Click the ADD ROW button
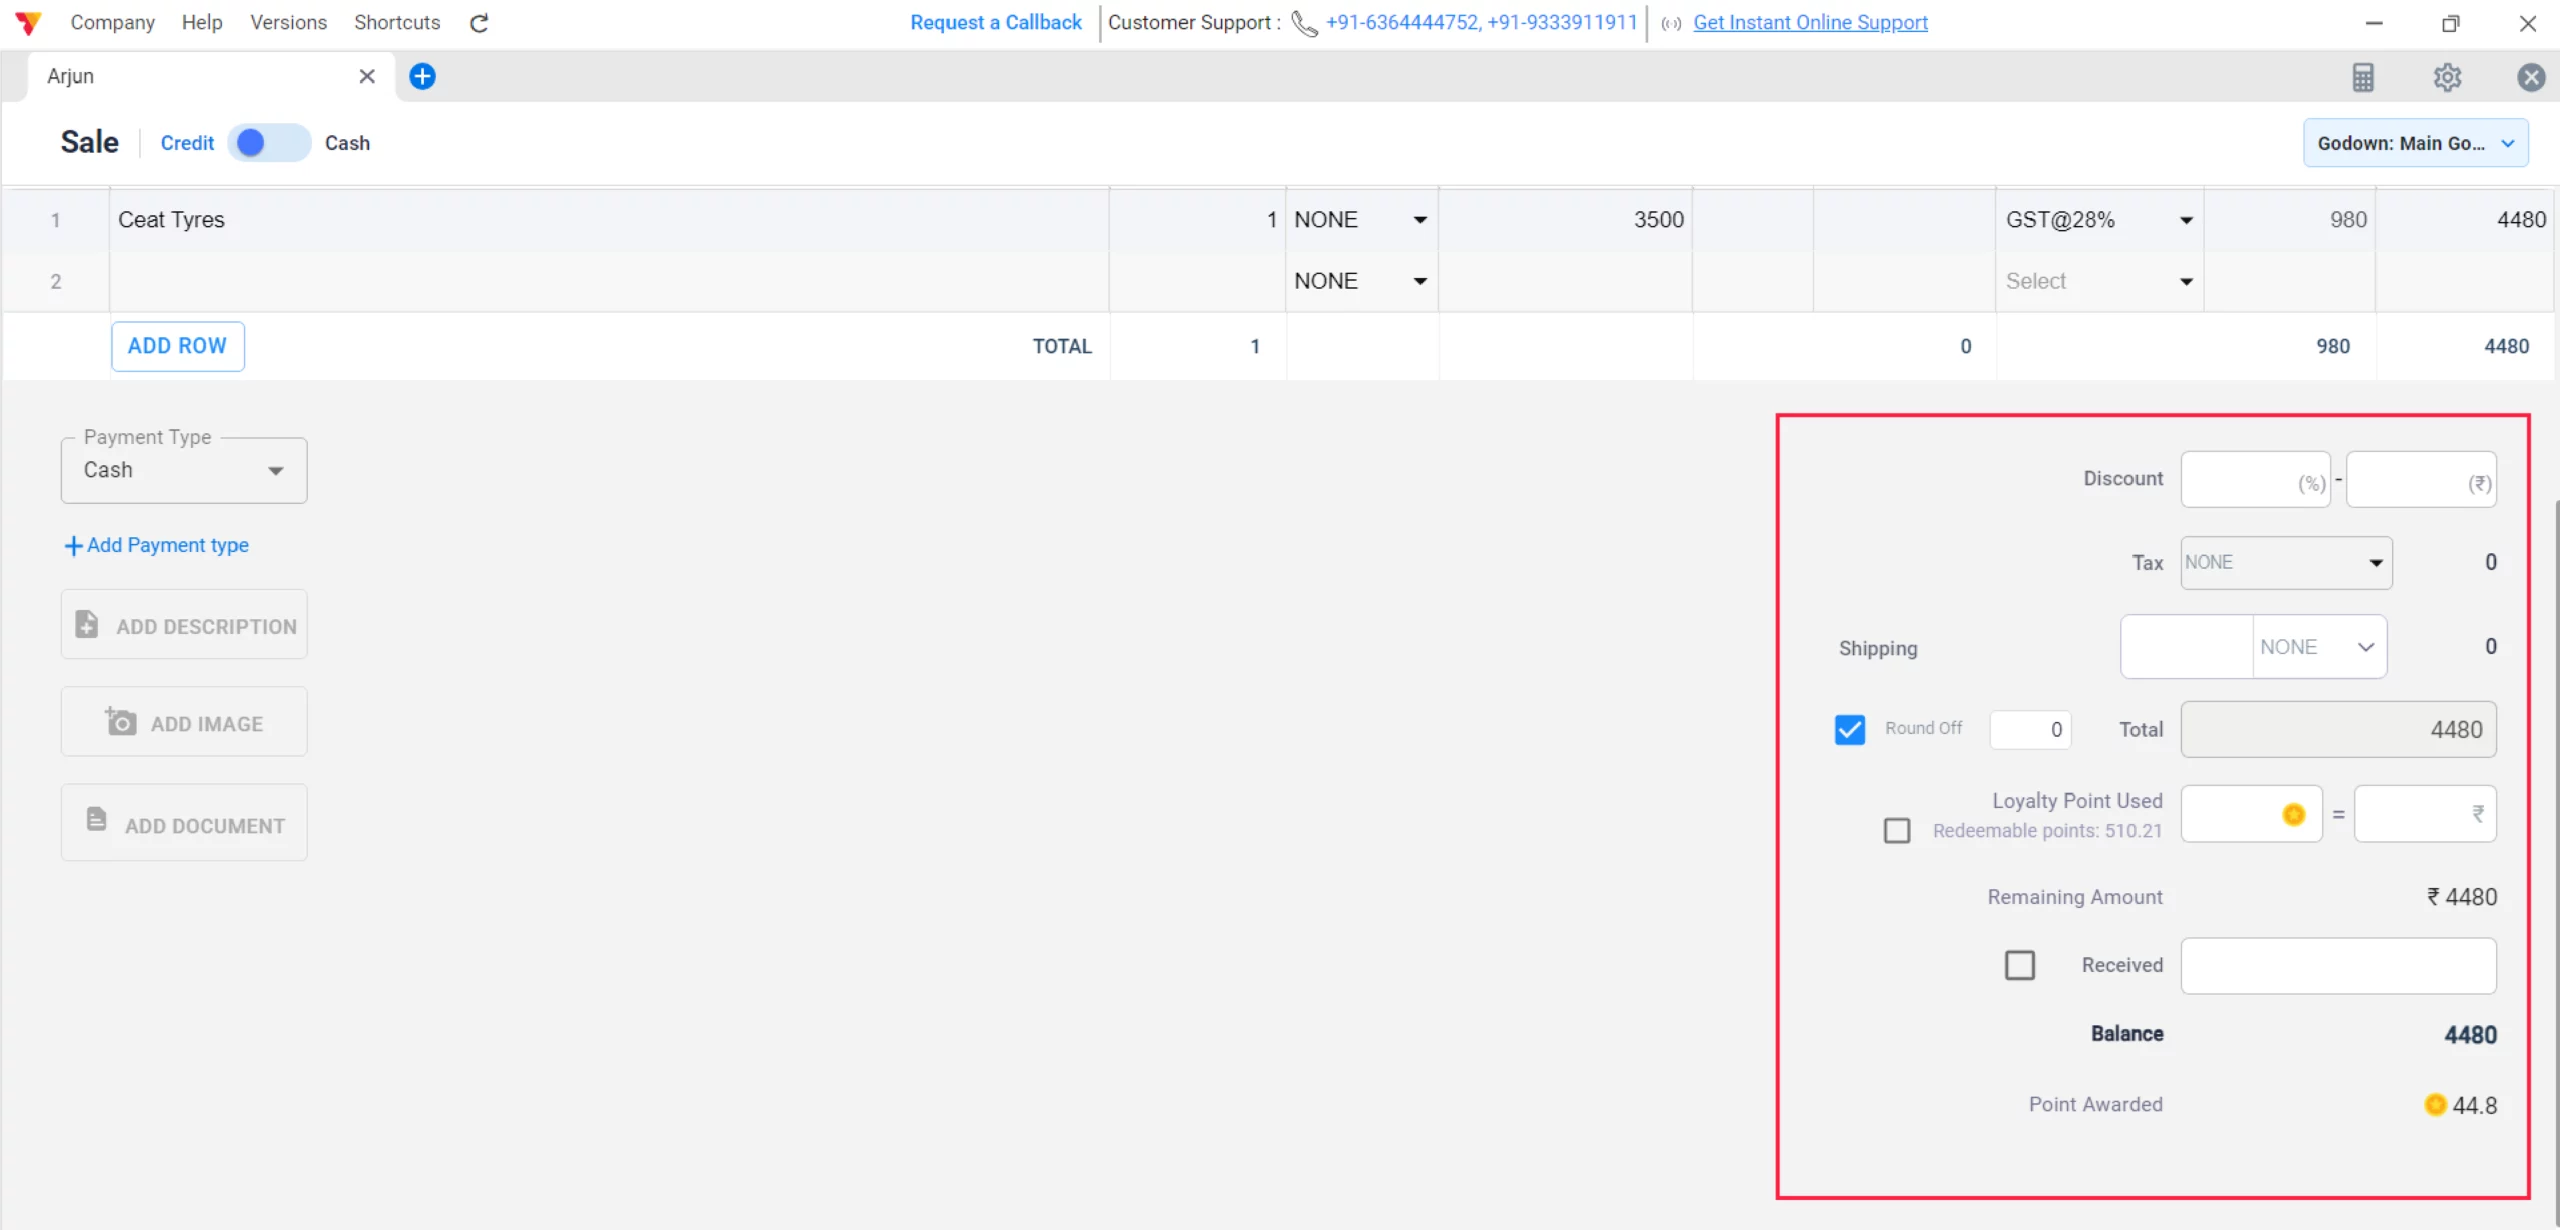2560x1230 pixels. pos(177,346)
